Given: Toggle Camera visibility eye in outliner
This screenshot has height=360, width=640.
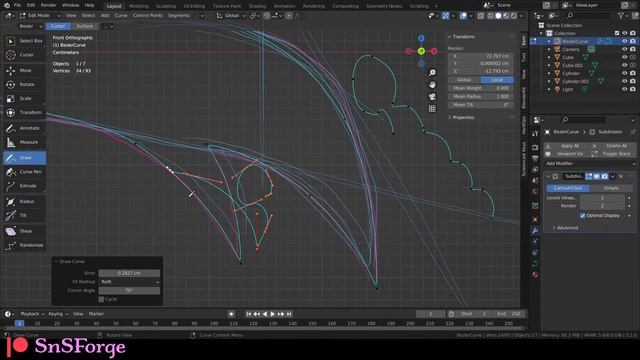Looking at the screenshot, I should pos(624,49).
